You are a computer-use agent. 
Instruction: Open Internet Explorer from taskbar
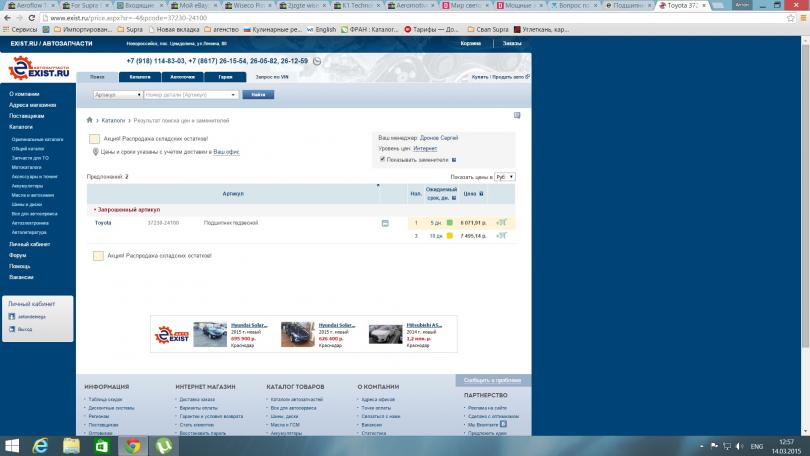pos(40,446)
